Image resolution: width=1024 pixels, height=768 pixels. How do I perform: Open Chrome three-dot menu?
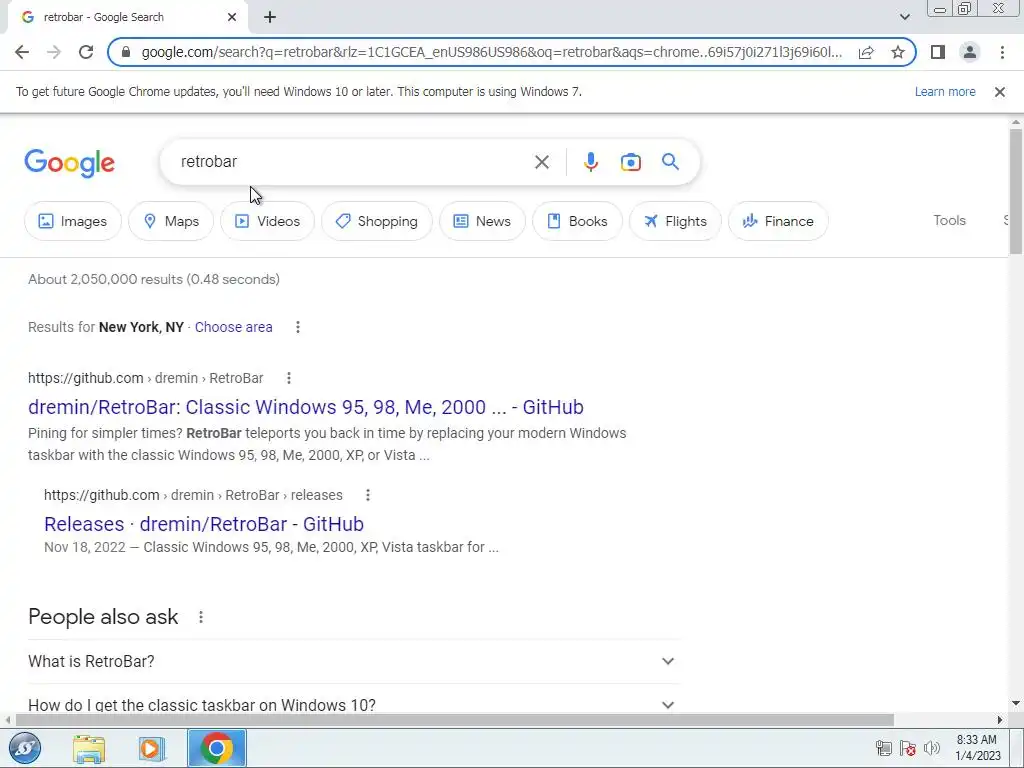(1002, 52)
